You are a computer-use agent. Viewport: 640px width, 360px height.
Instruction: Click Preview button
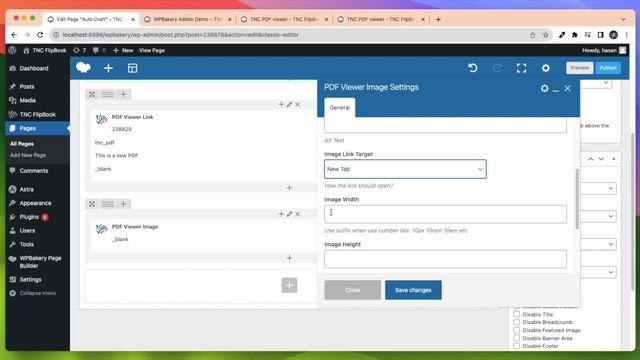pos(580,68)
